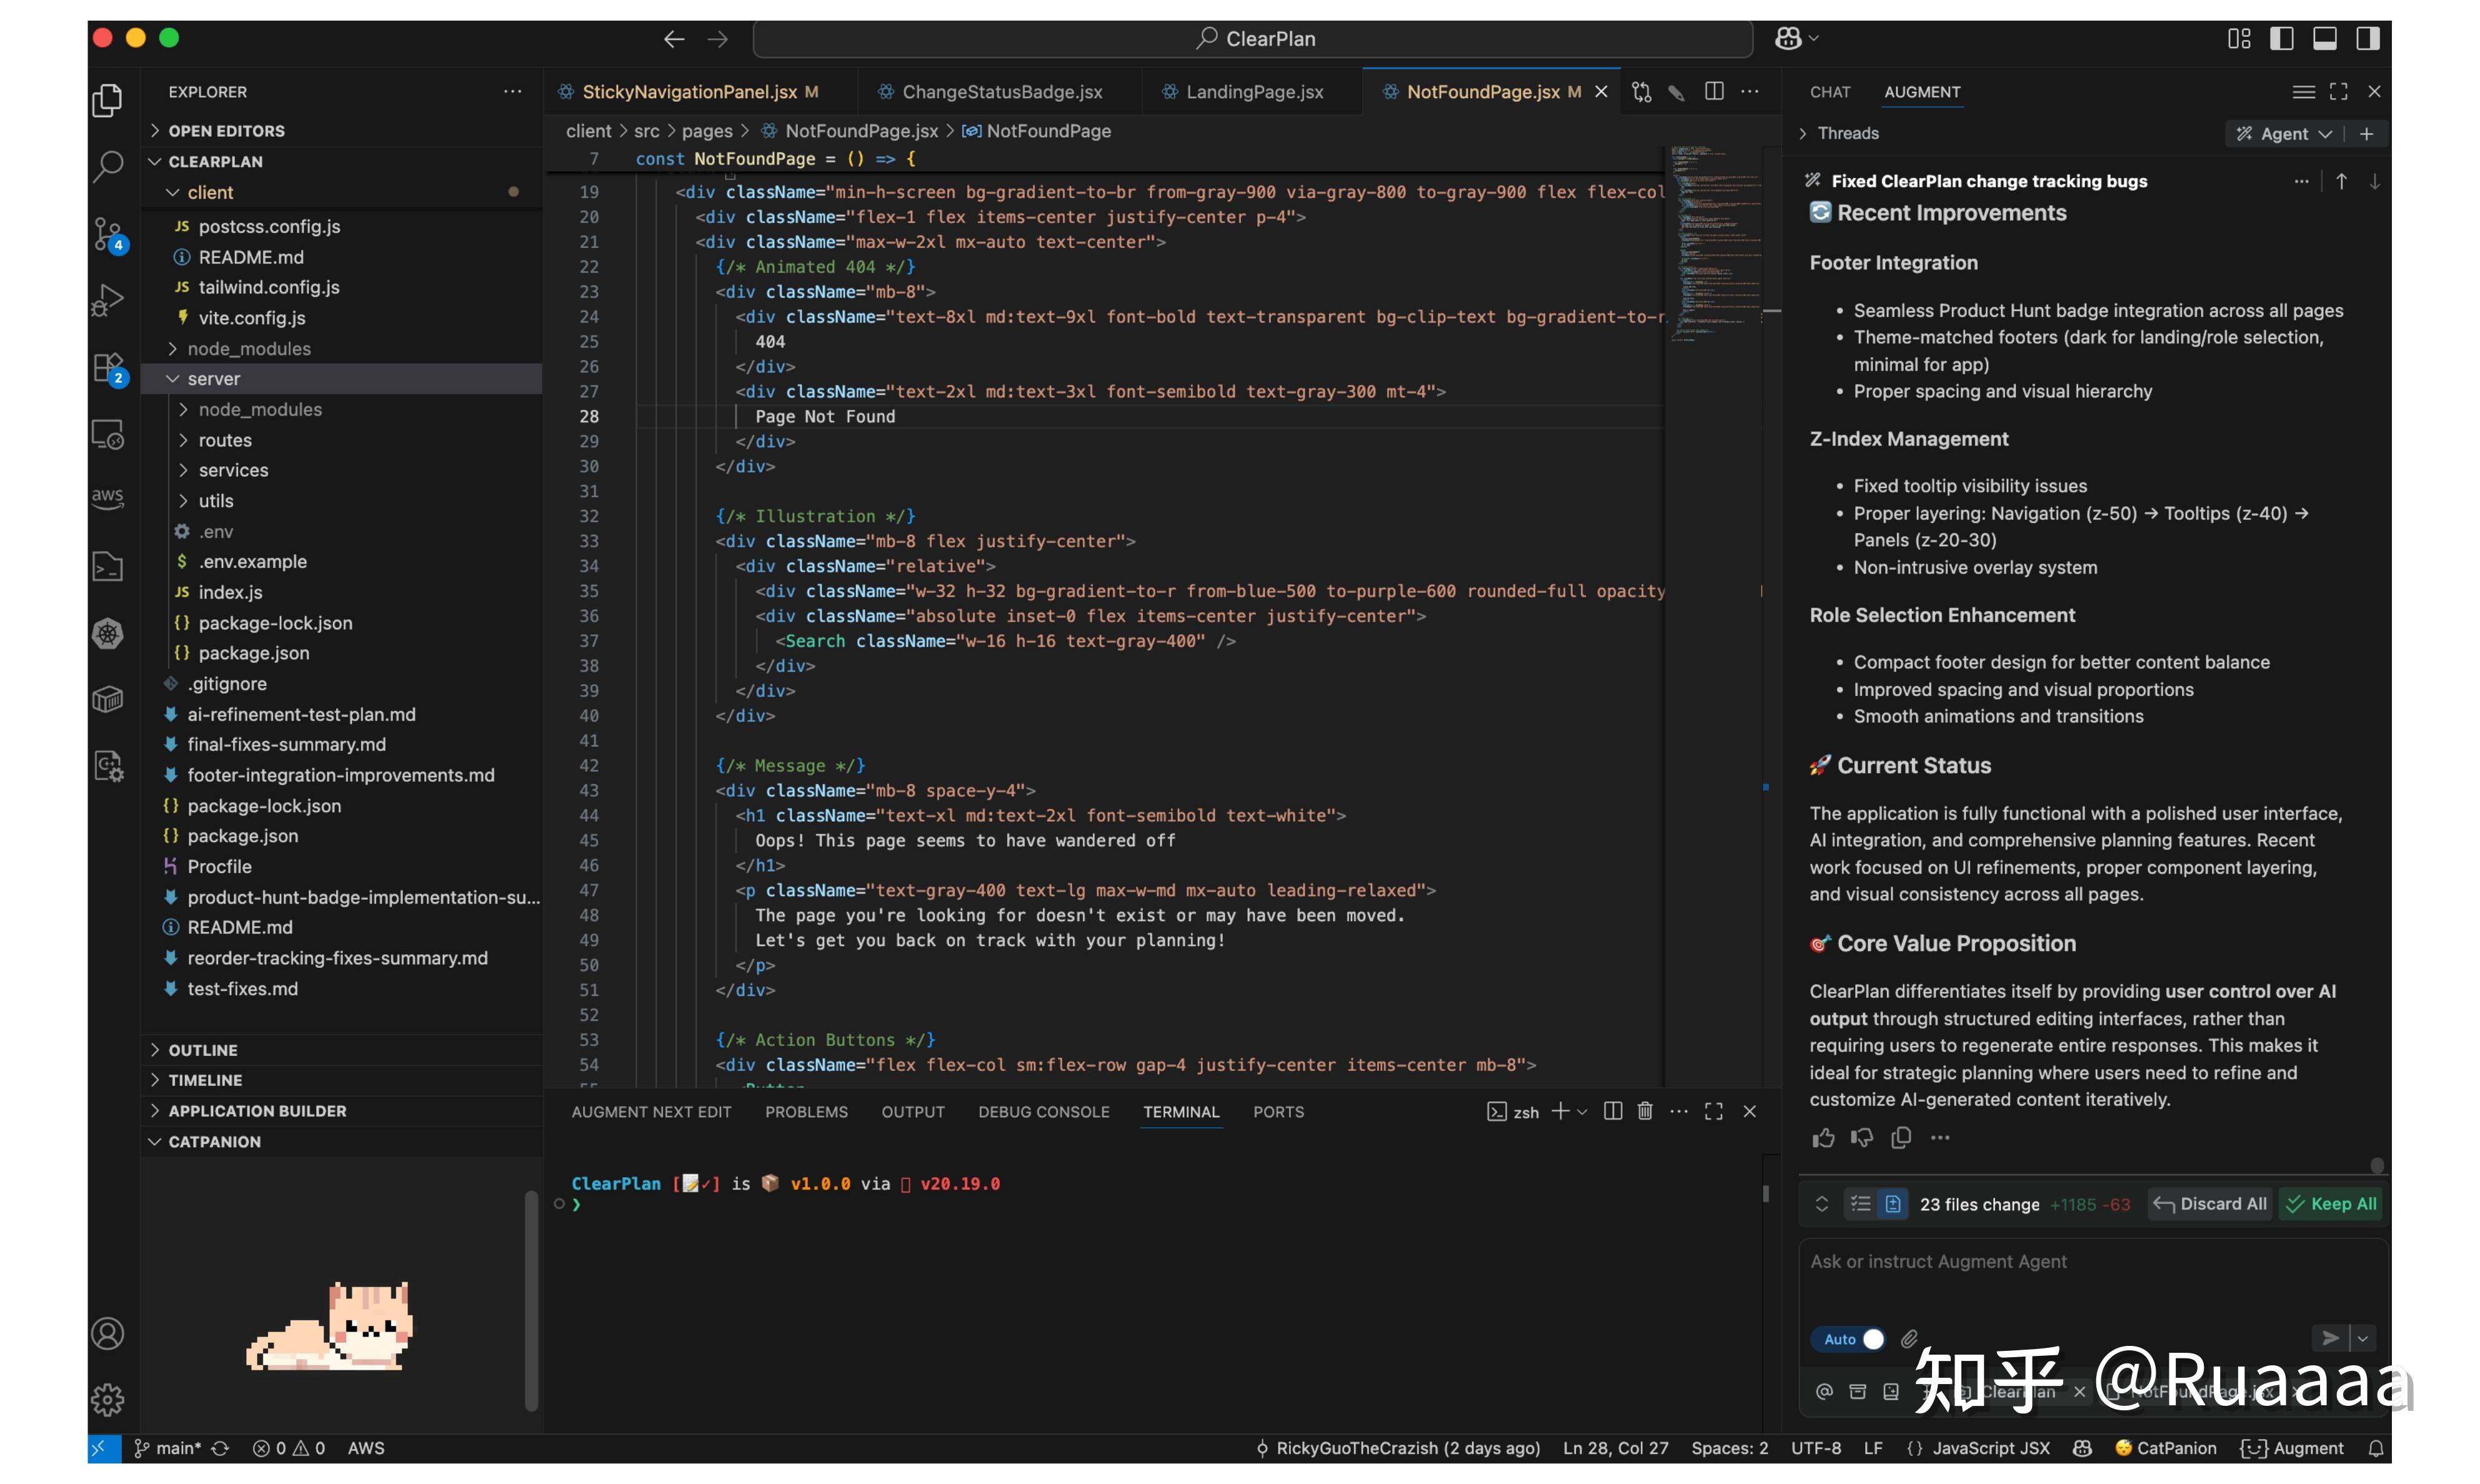Open changes compare icon in editor toolbar
Image resolution: width=2480 pixels, height=1484 pixels.
pos(1641,91)
